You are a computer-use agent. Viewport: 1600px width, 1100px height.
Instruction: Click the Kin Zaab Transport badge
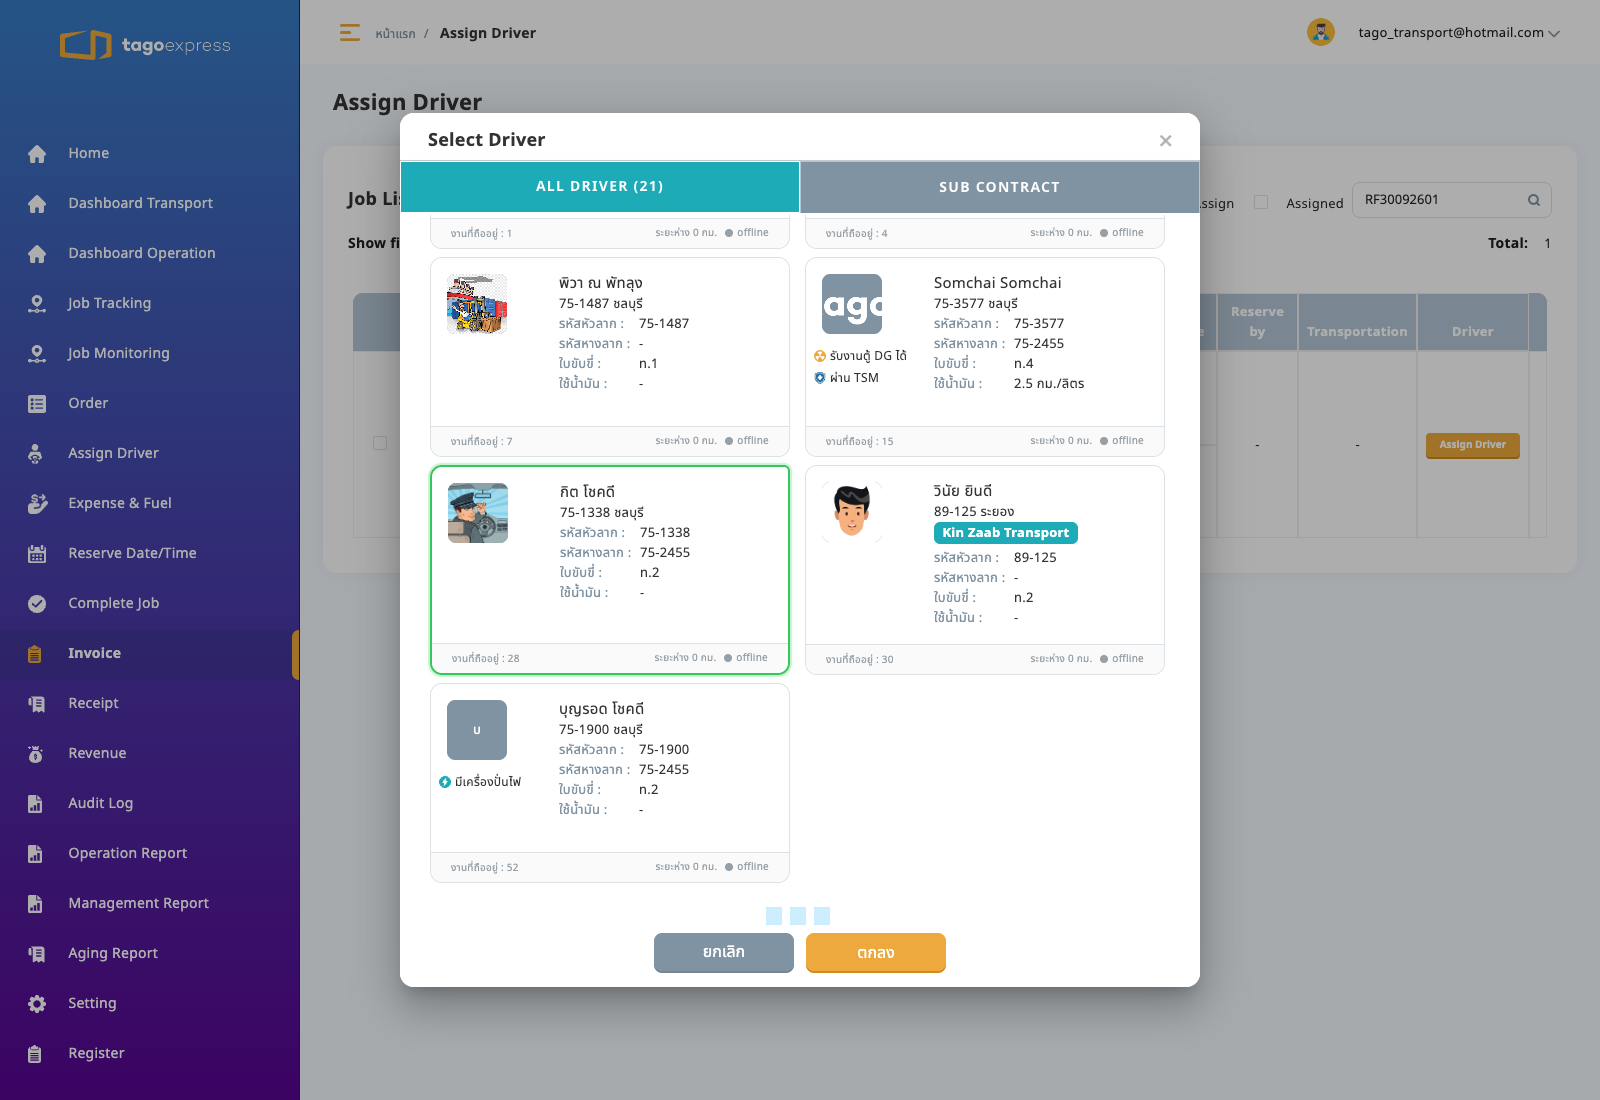click(1006, 533)
